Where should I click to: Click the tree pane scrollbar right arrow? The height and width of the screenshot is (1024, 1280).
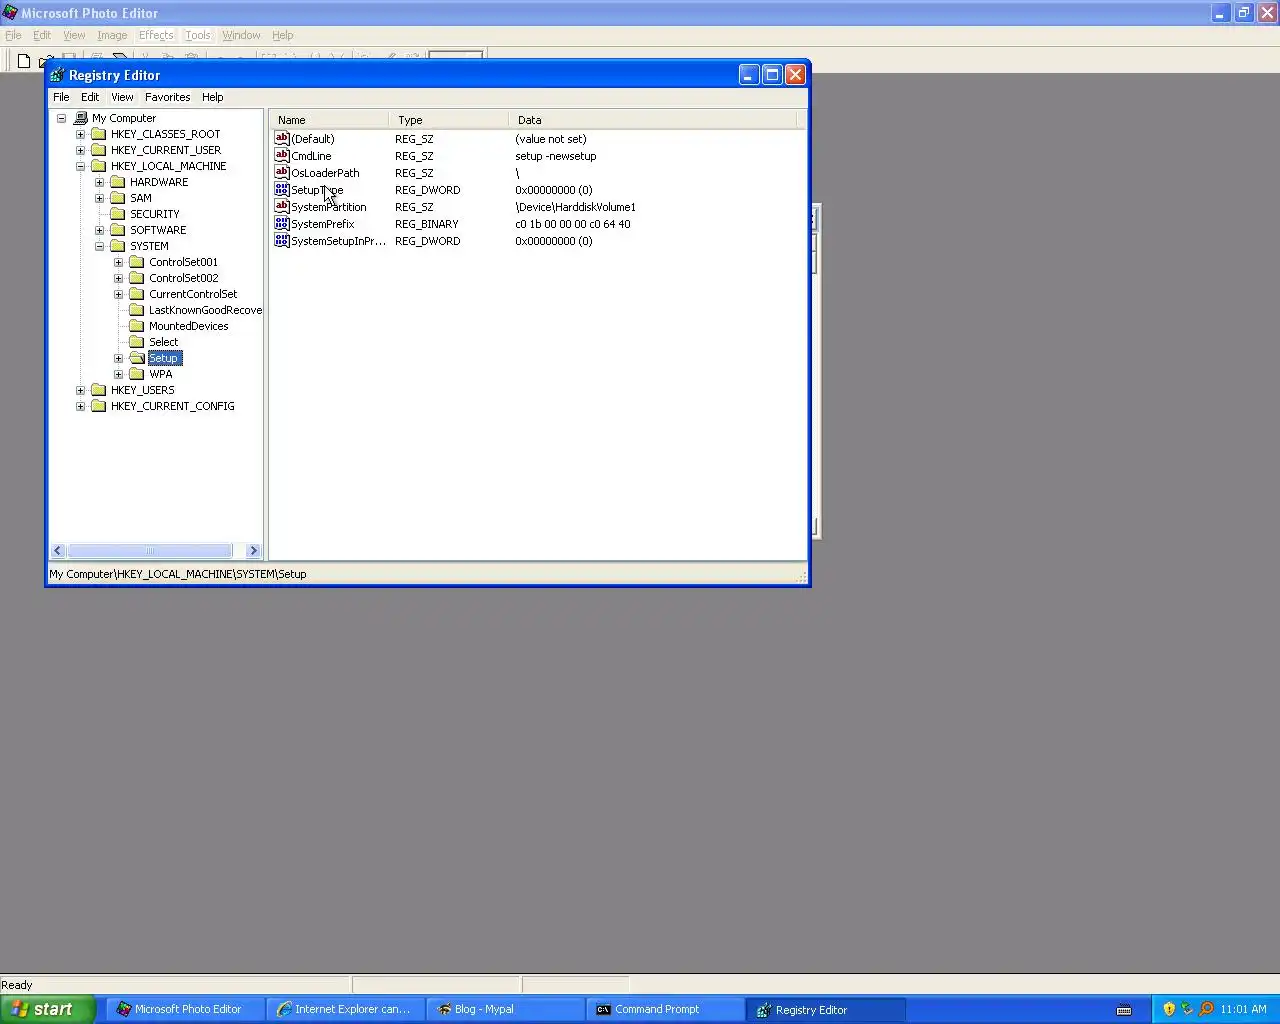click(253, 551)
